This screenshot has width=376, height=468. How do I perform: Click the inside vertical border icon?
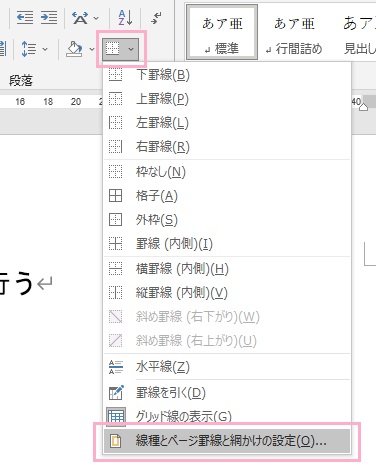[115, 293]
